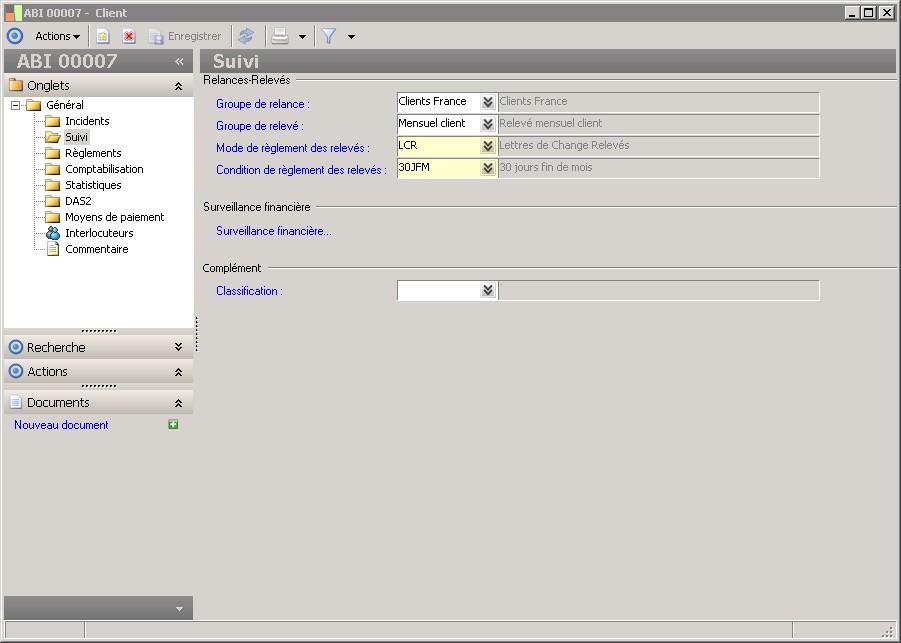Screen dimensions: 901x643
Task: Click the filter funnel icon
Action: pyautogui.click(x=328, y=36)
